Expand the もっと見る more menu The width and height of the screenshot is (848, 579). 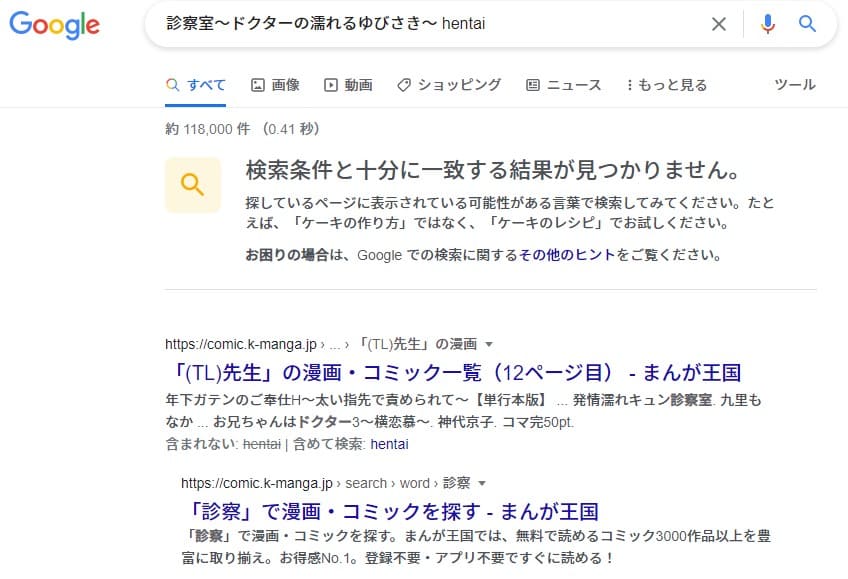coord(666,85)
